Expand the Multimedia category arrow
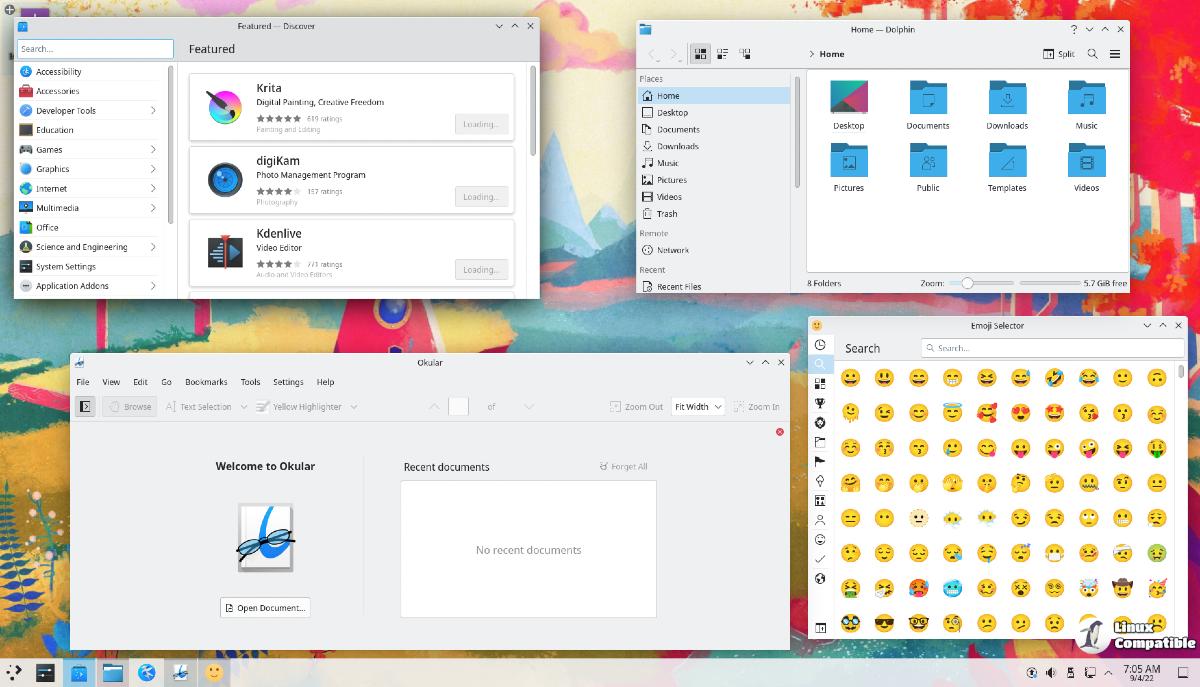Viewport: 1200px width, 687px height. 153,208
